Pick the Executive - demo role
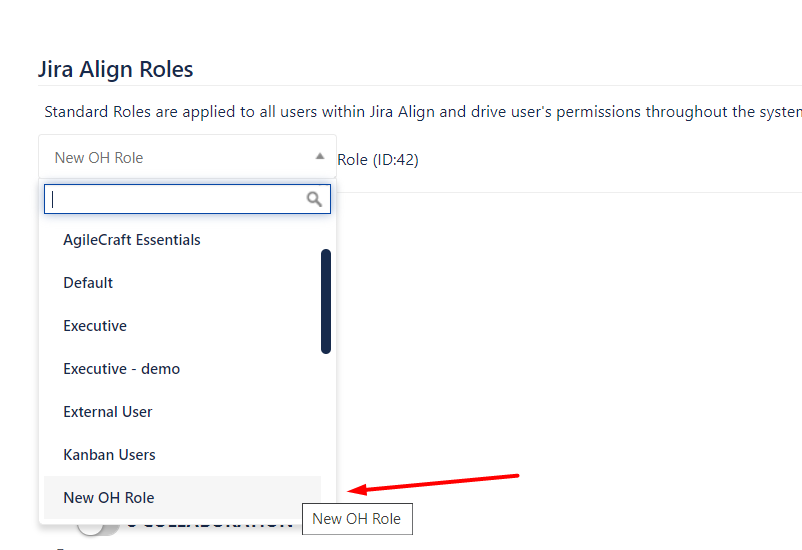 [121, 369]
